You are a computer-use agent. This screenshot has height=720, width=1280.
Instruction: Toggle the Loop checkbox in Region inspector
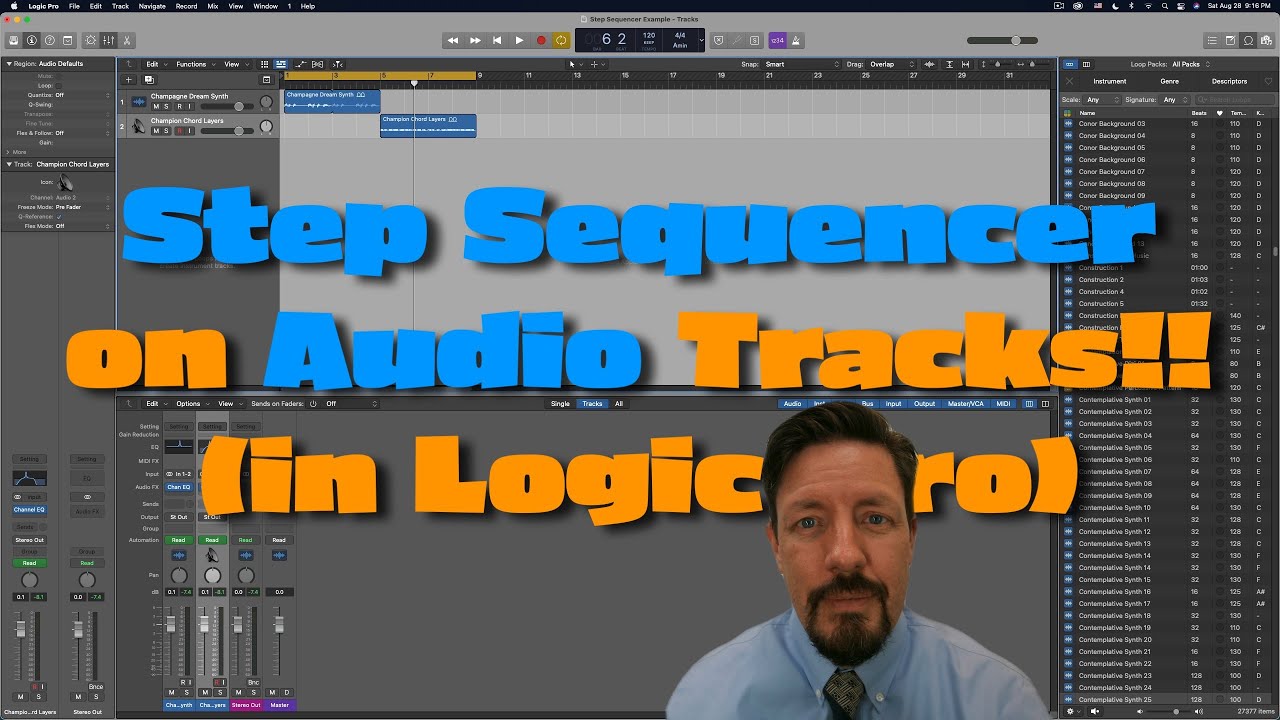point(58,85)
